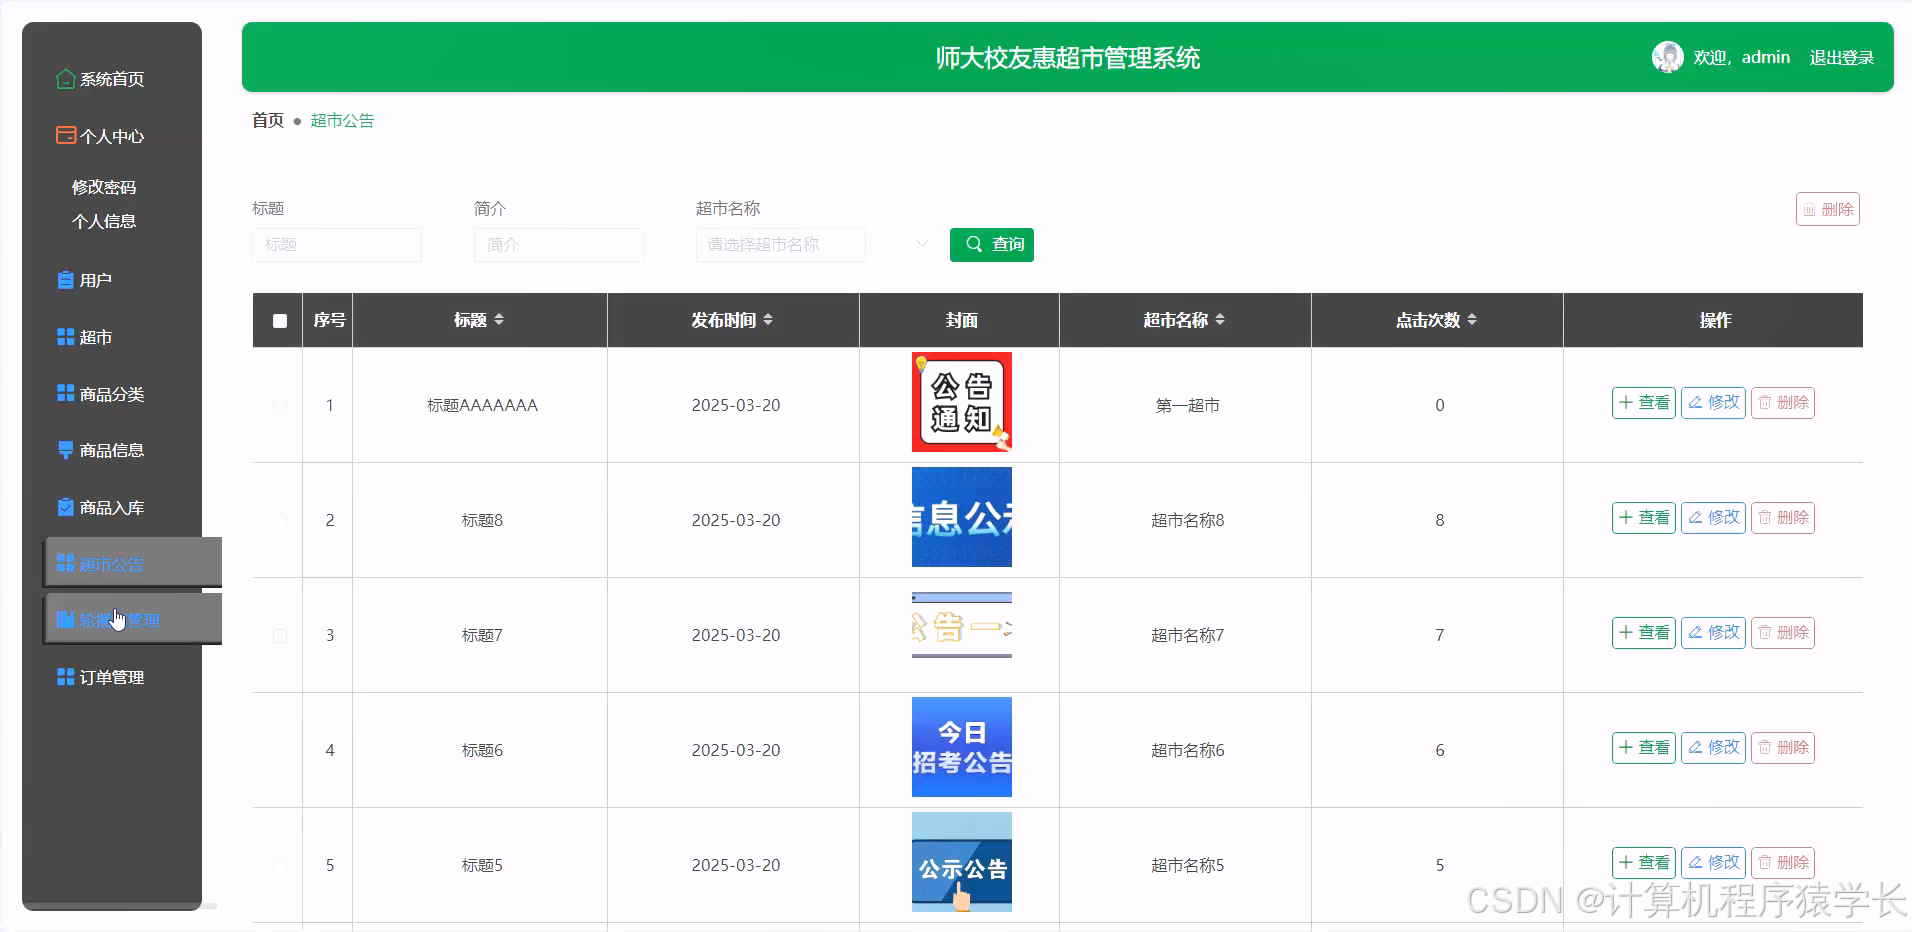Select 个人中心 in the sidebar
The width and height of the screenshot is (1912, 932).
[110, 136]
